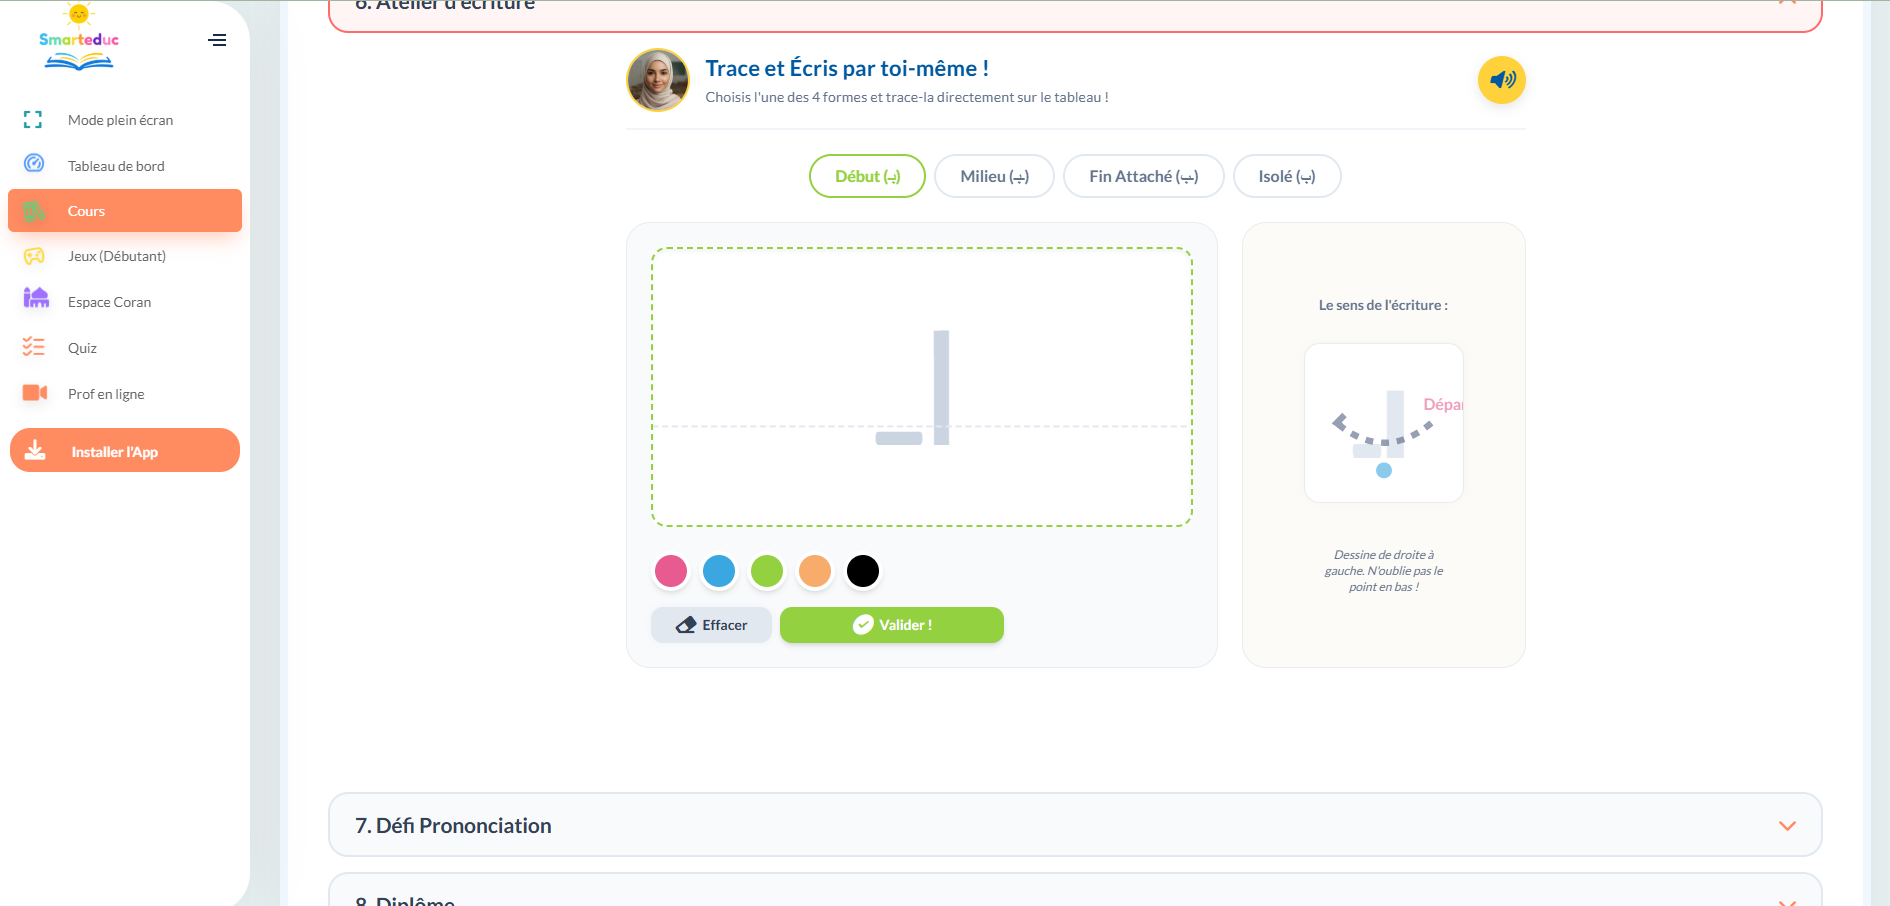Click the Jeux (Débutant) gamepad icon

34,256
